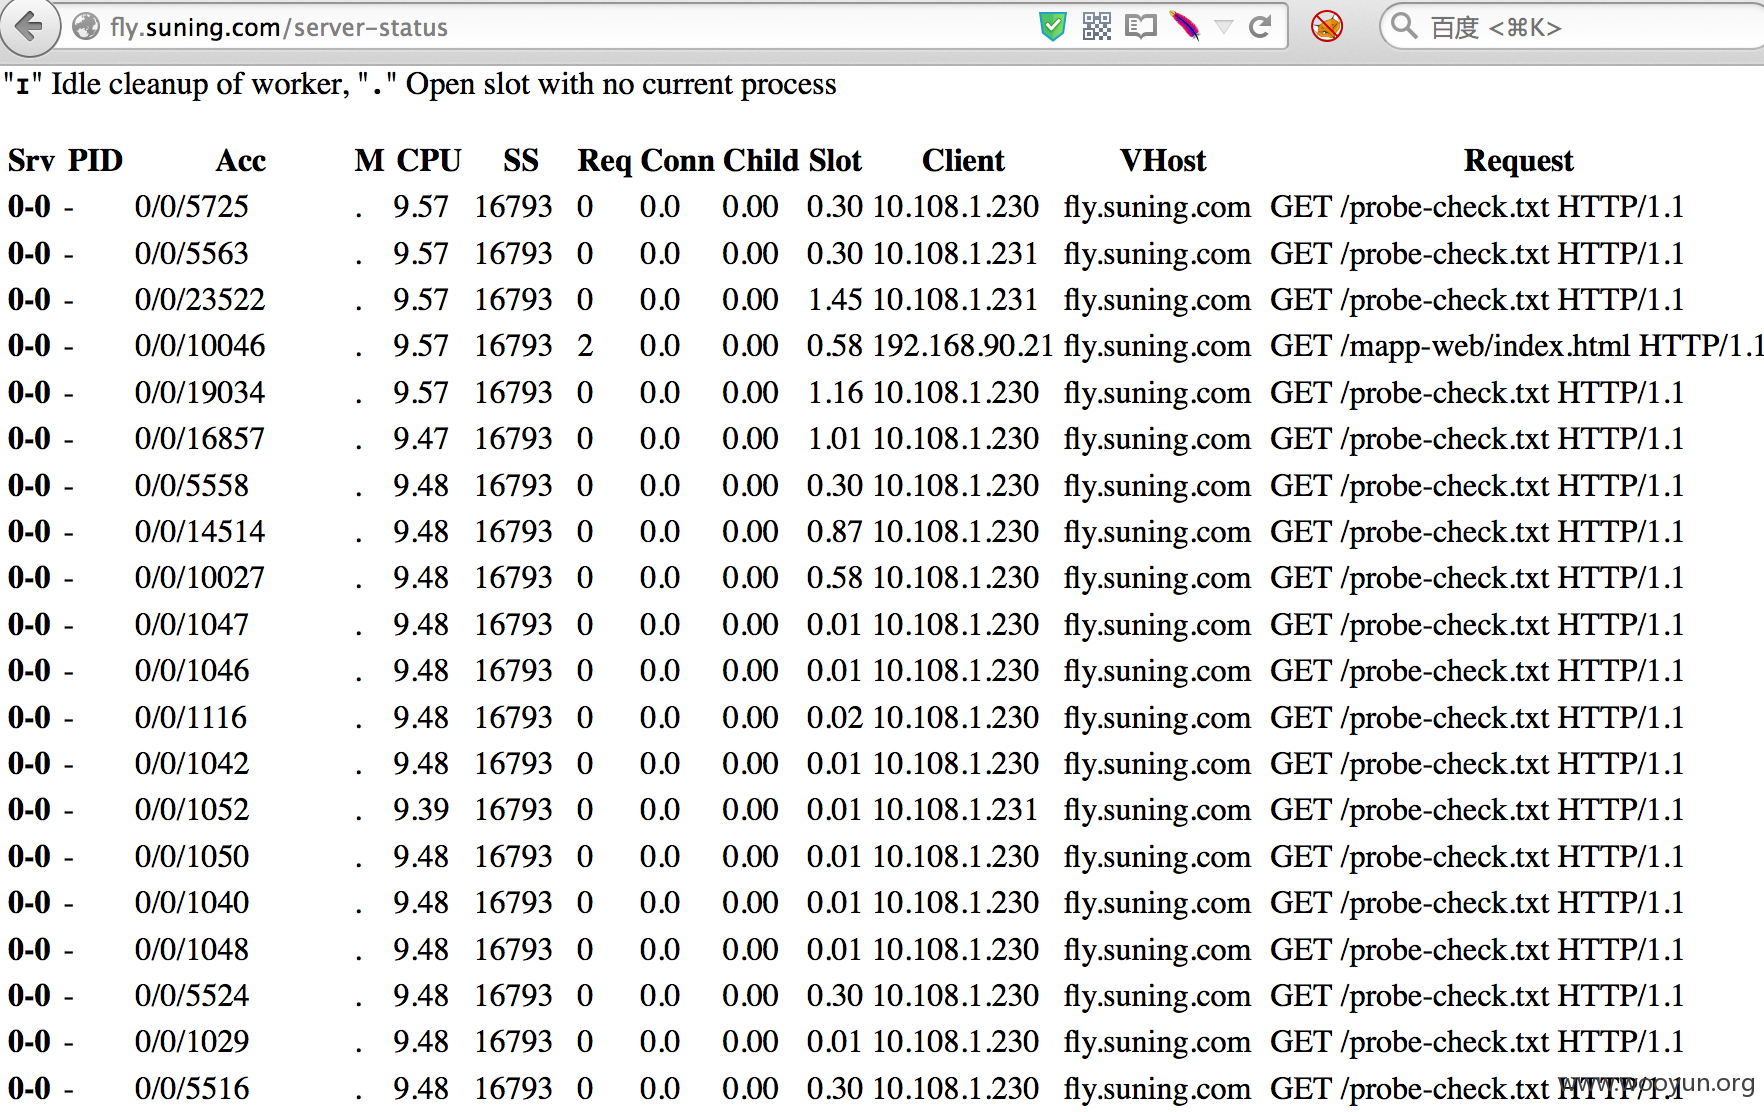
Task: Select CPU value 9.47
Action: pyautogui.click(x=421, y=439)
